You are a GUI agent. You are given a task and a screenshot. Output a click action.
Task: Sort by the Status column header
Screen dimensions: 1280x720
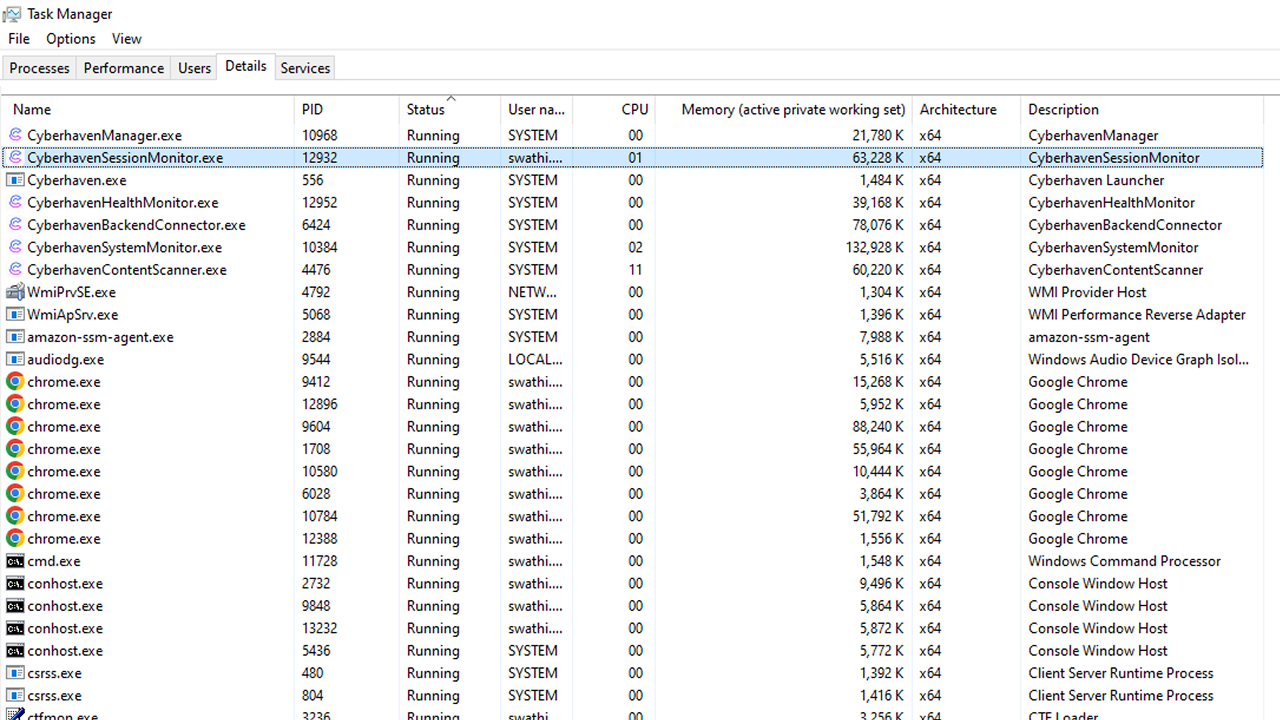point(426,110)
